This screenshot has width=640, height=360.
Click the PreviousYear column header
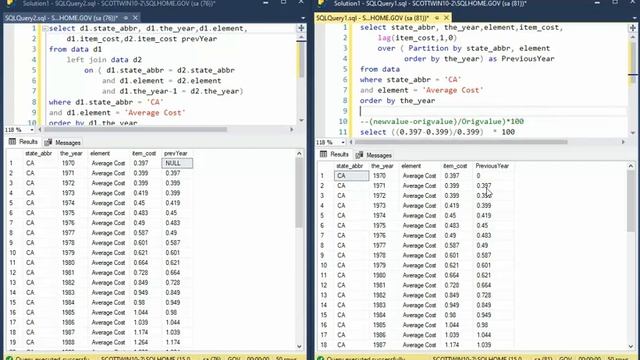493,166
